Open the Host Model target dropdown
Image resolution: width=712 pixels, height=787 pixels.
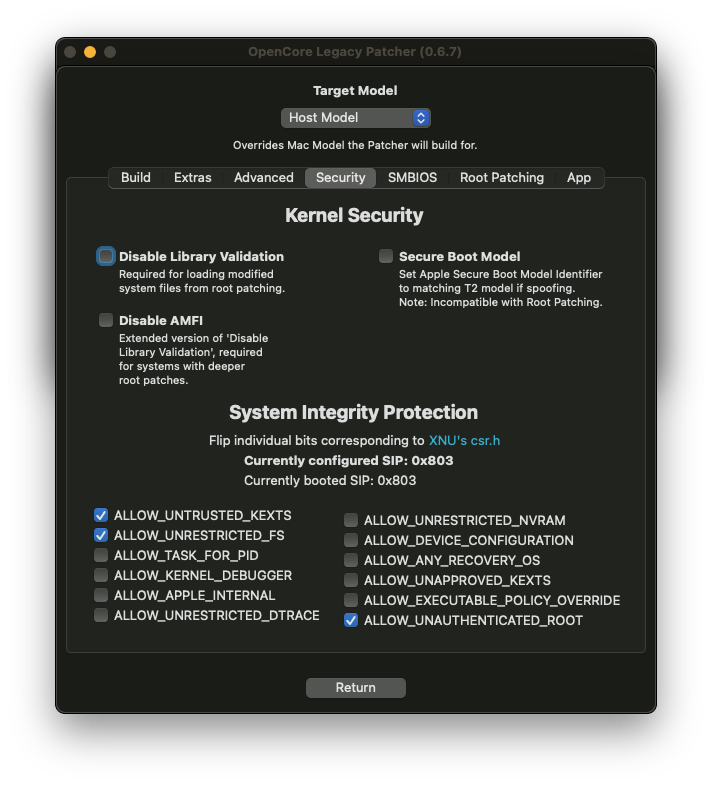click(355, 118)
